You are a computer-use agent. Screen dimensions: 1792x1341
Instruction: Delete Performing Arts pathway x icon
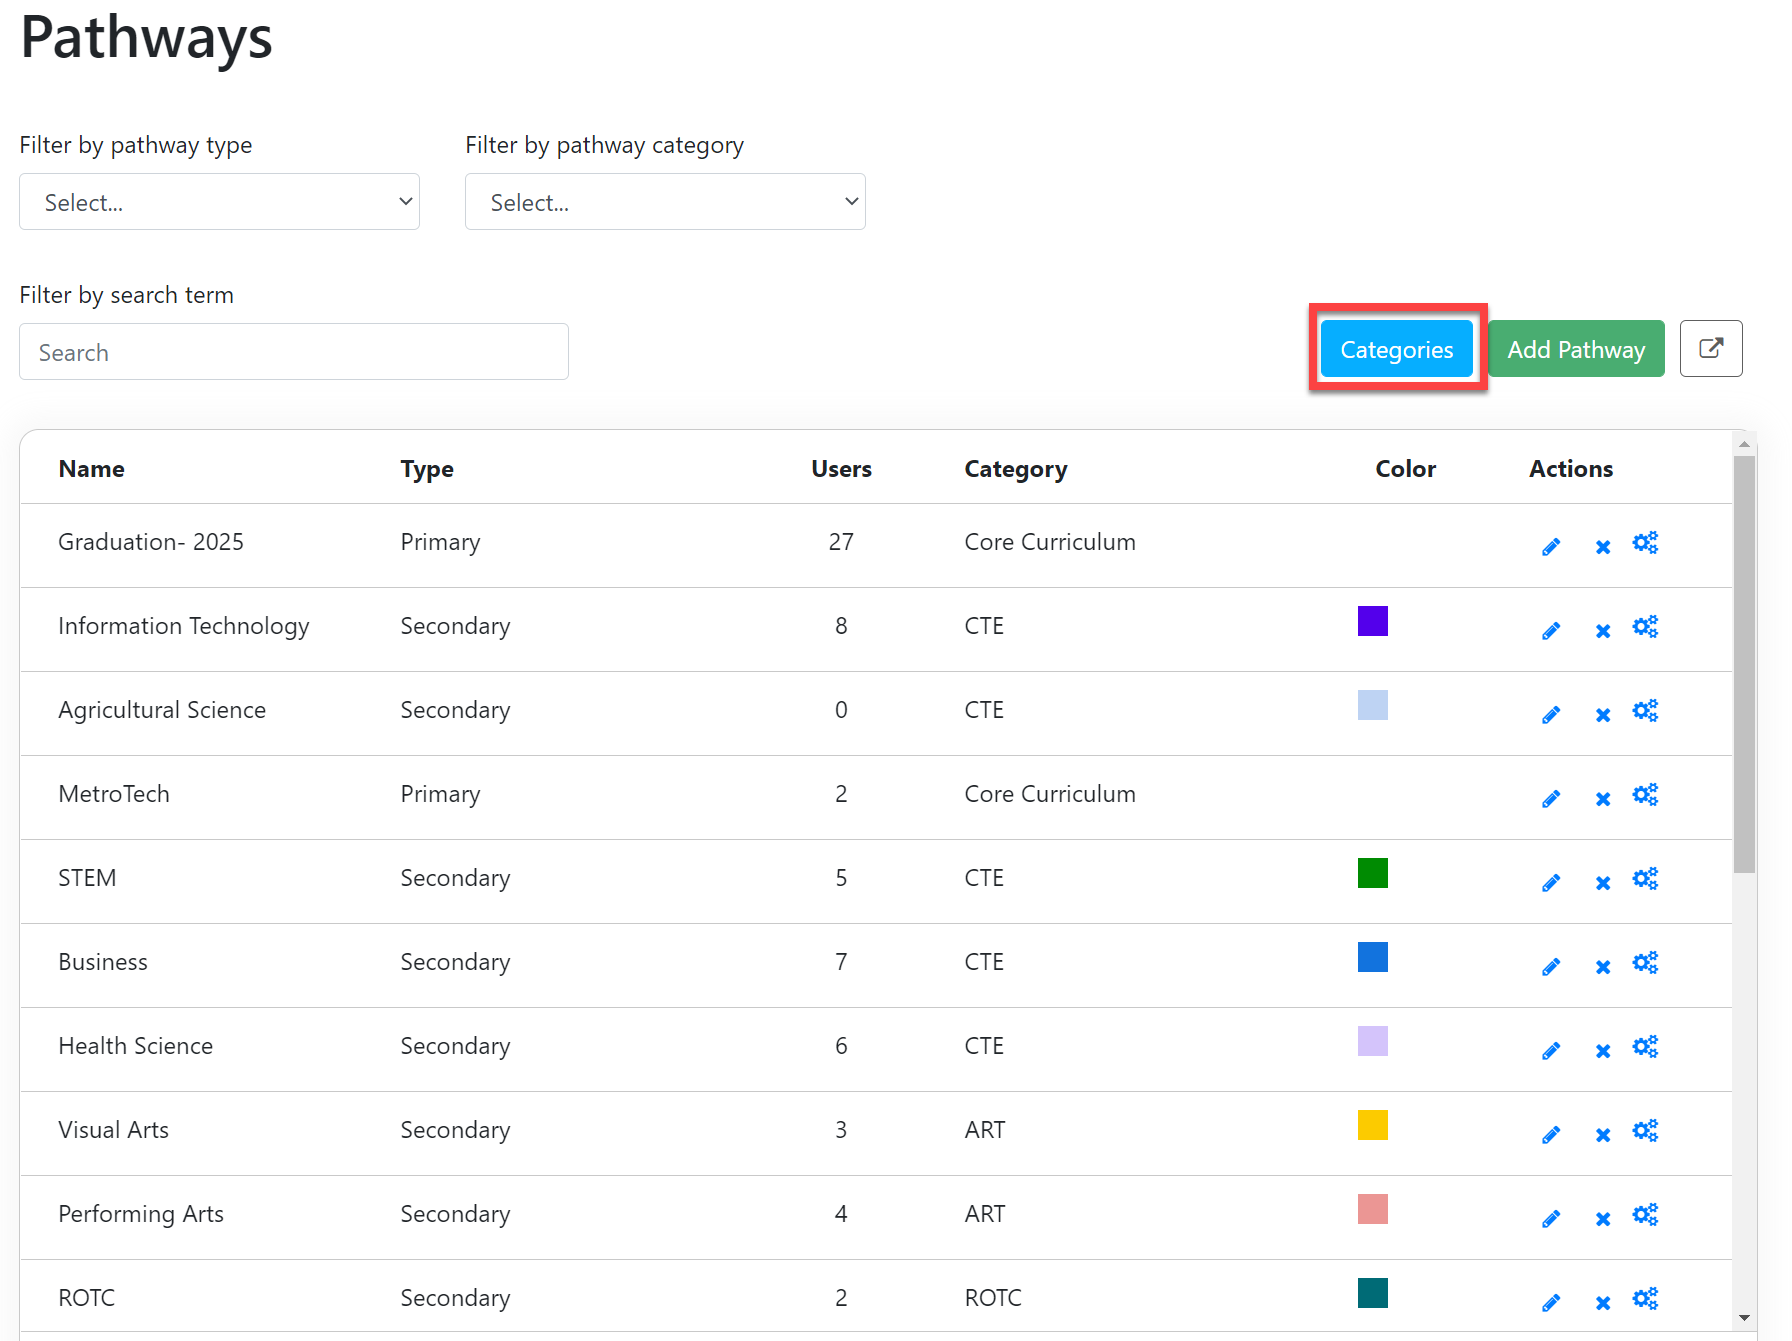tap(1603, 1219)
